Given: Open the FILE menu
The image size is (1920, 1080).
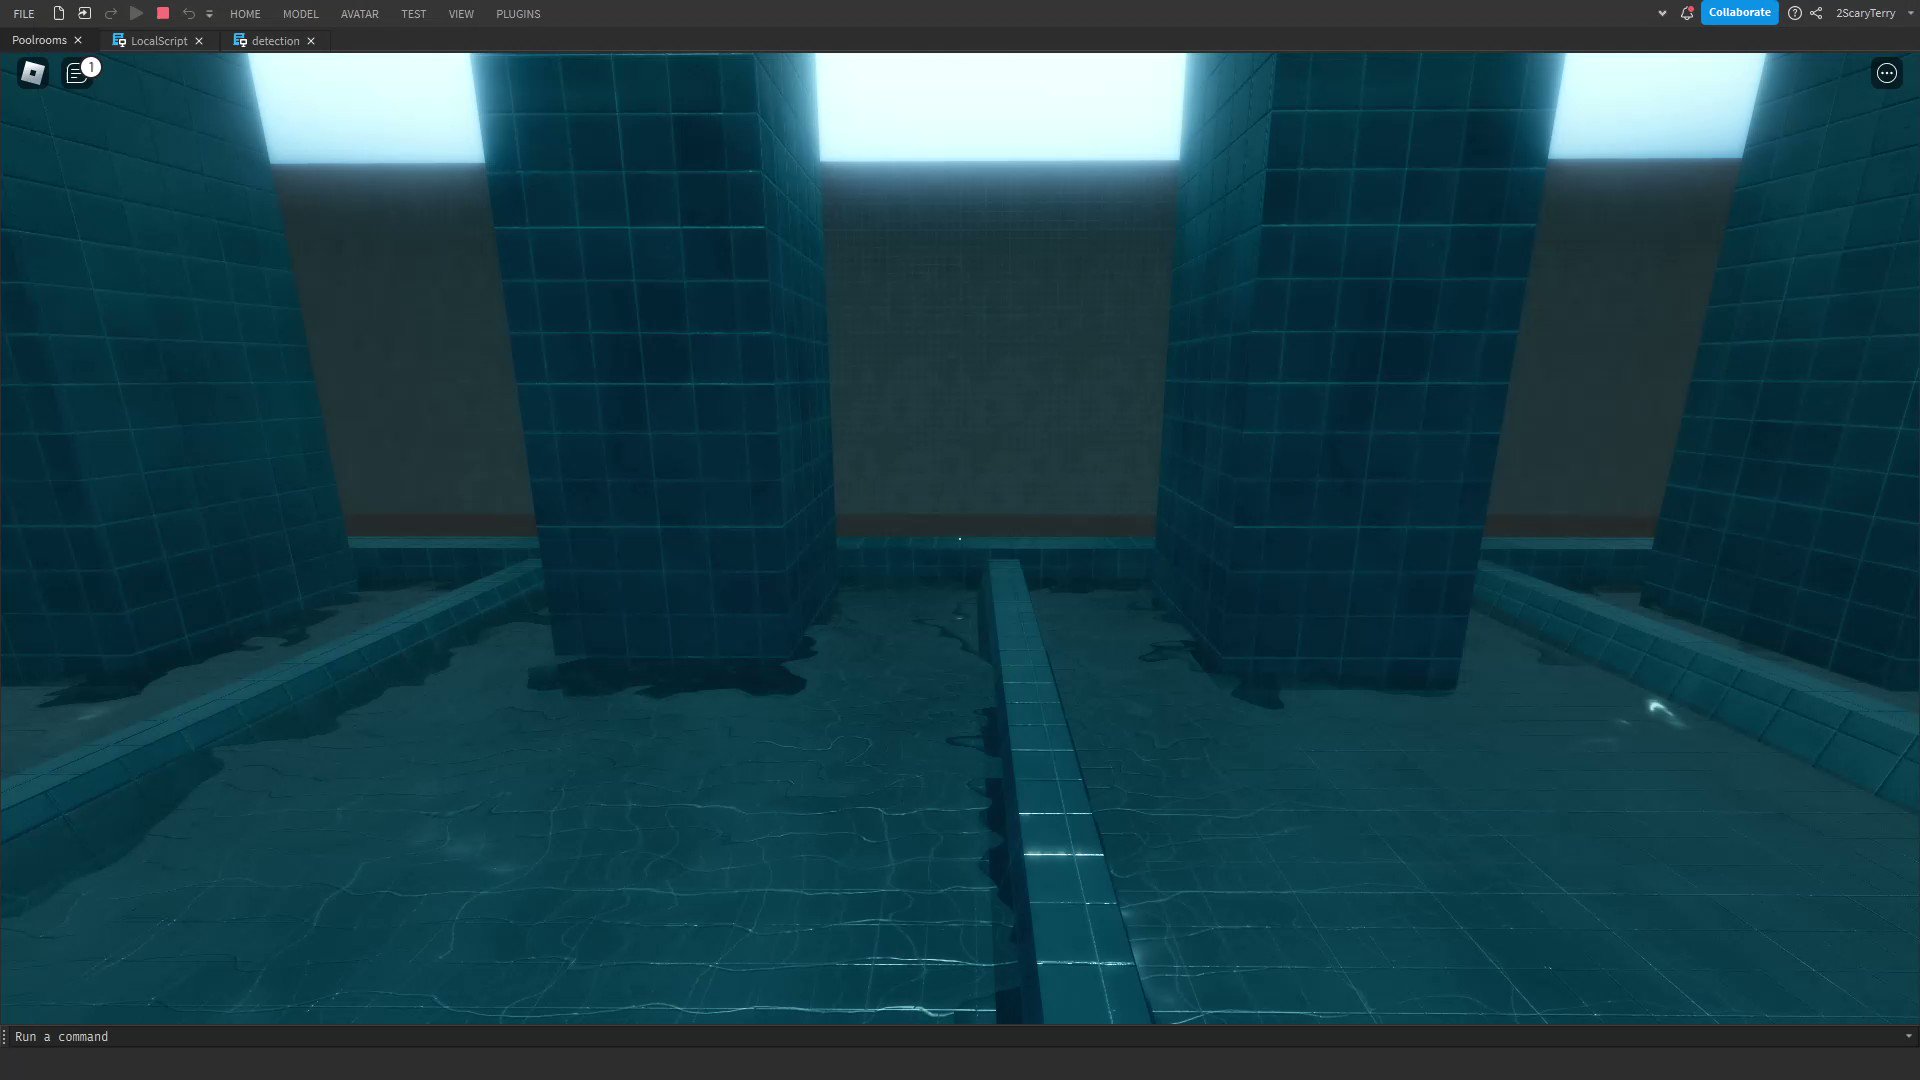Looking at the screenshot, I should pyautogui.click(x=23, y=13).
